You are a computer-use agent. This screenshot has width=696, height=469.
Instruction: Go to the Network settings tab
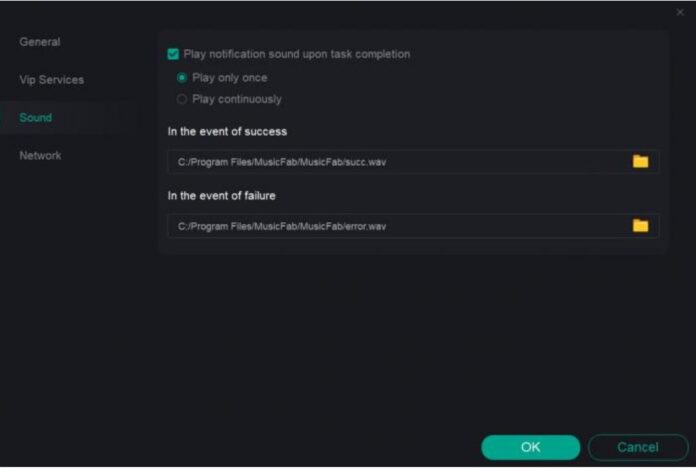(40, 156)
